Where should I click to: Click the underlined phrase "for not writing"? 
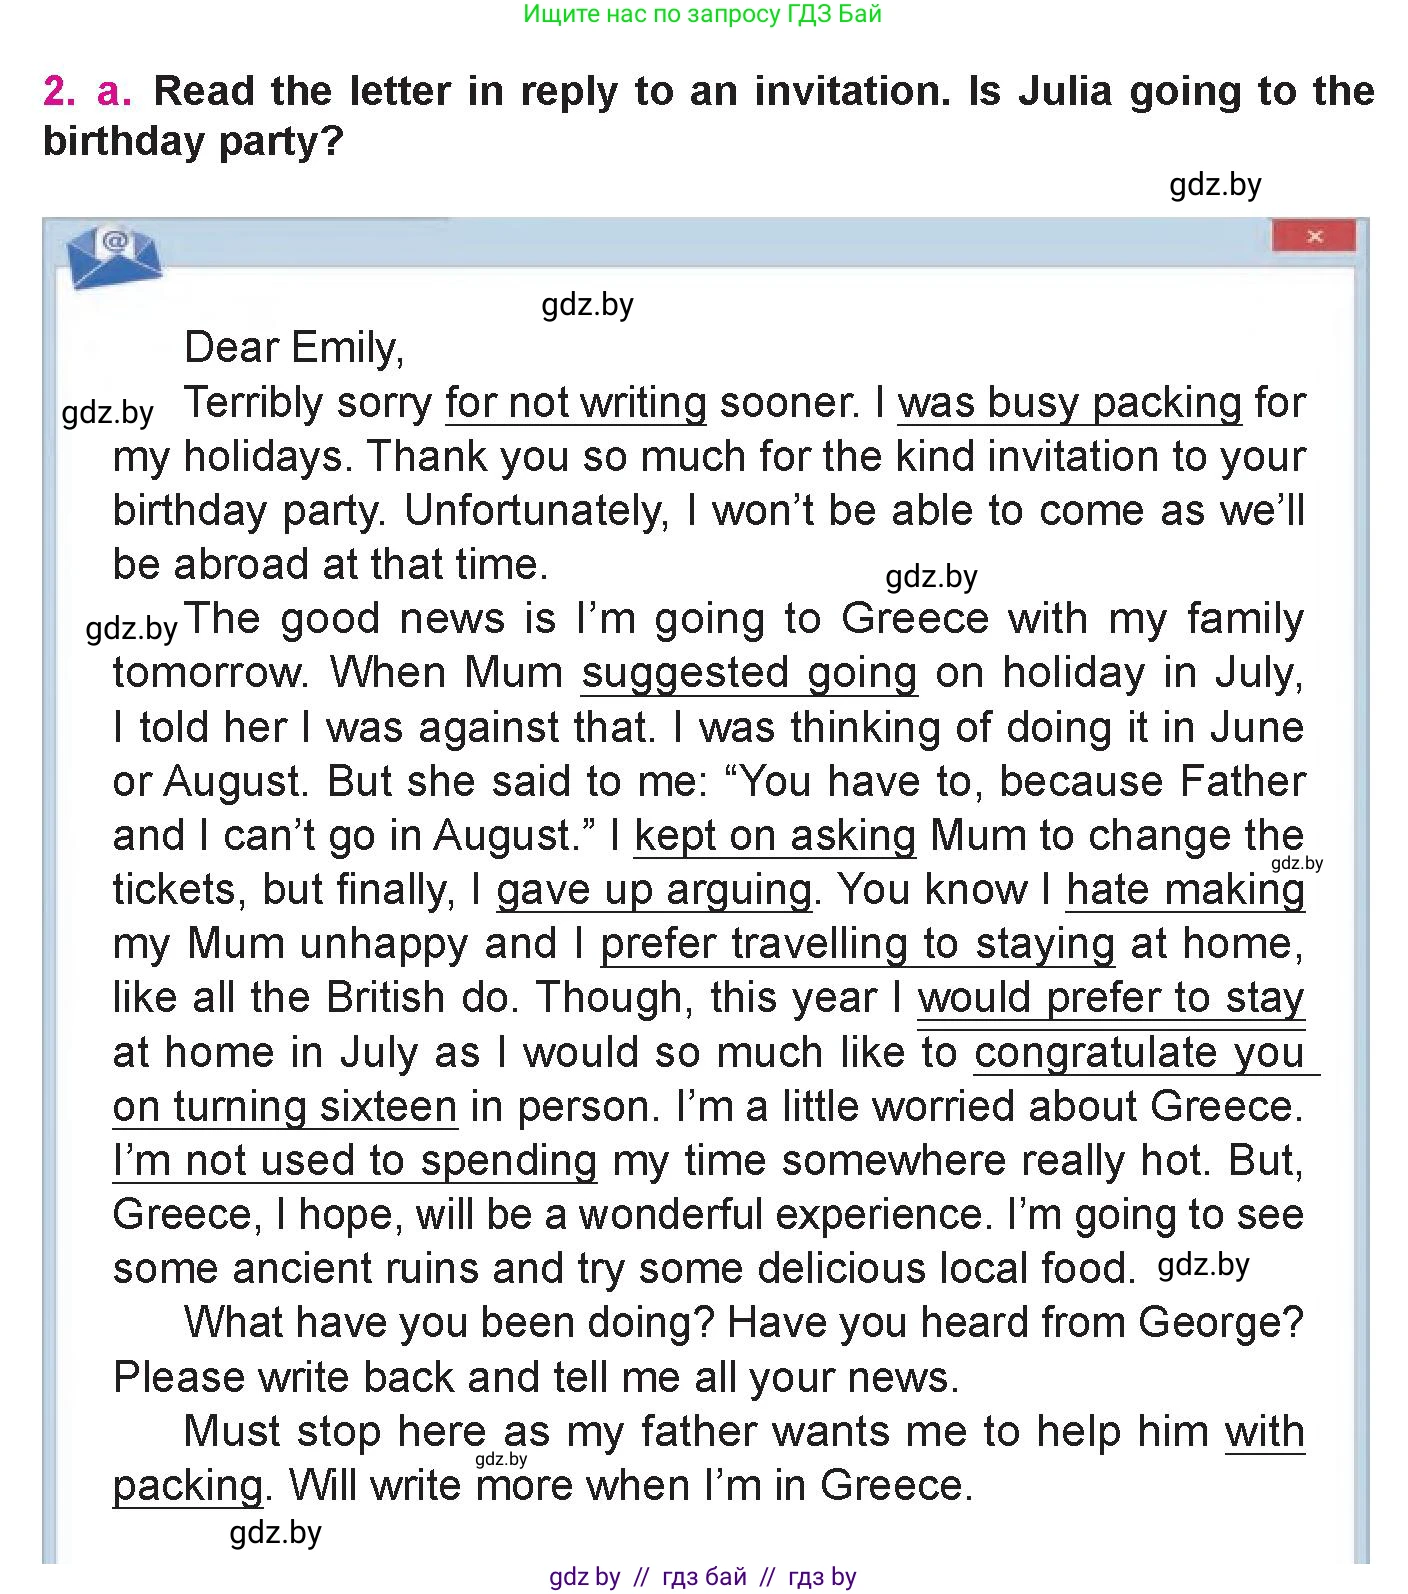[576, 403]
